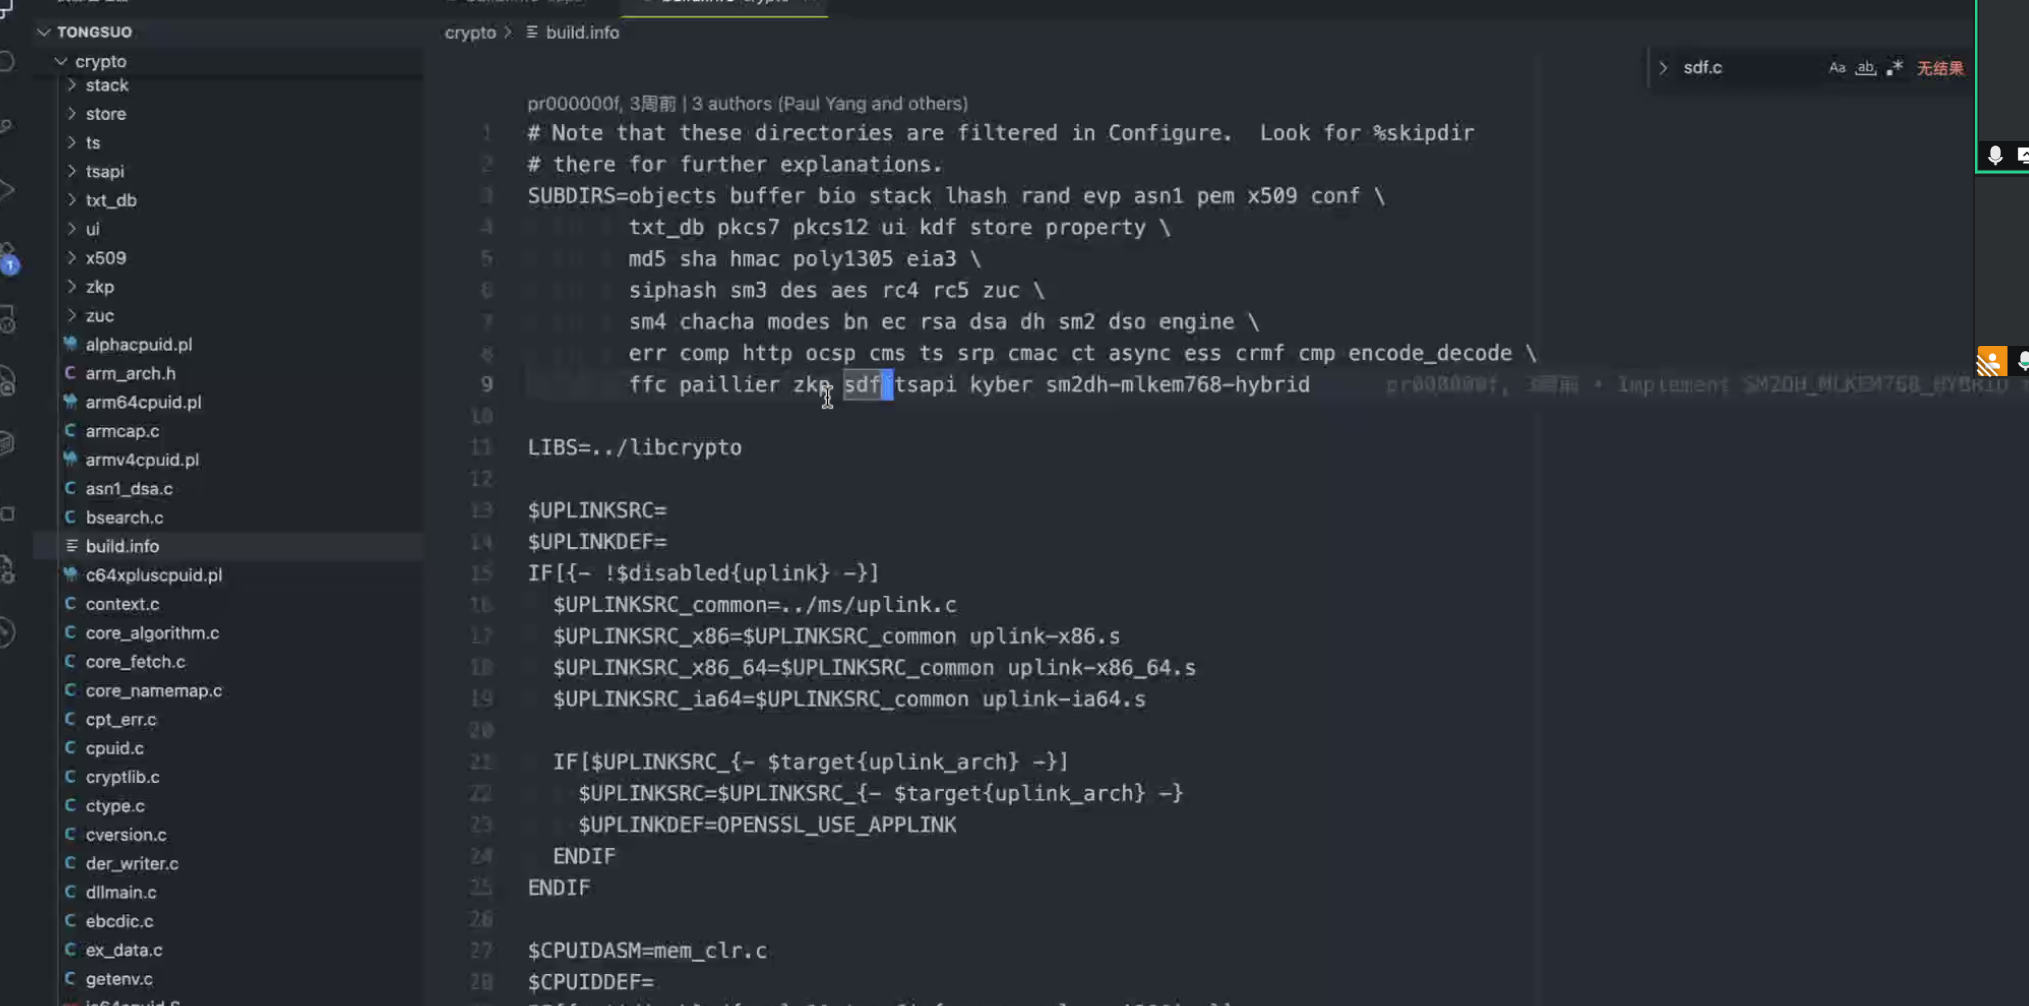2029x1006 pixels.
Task: Click the orange participant icon in overlay
Action: pyautogui.click(x=1991, y=361)
